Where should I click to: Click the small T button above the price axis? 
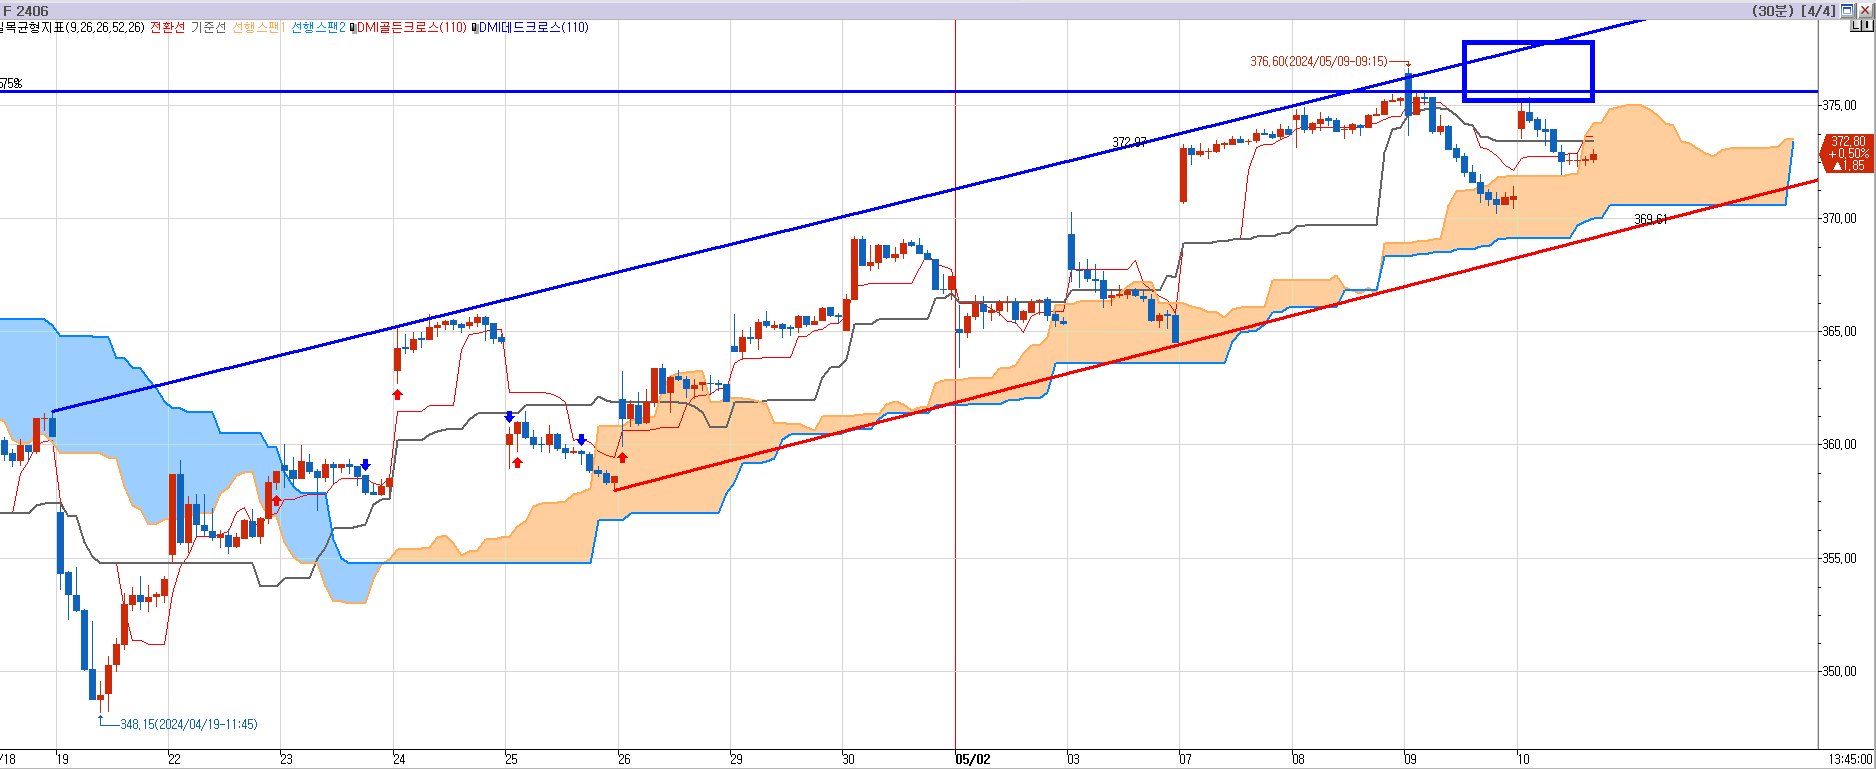(1866, 27)
